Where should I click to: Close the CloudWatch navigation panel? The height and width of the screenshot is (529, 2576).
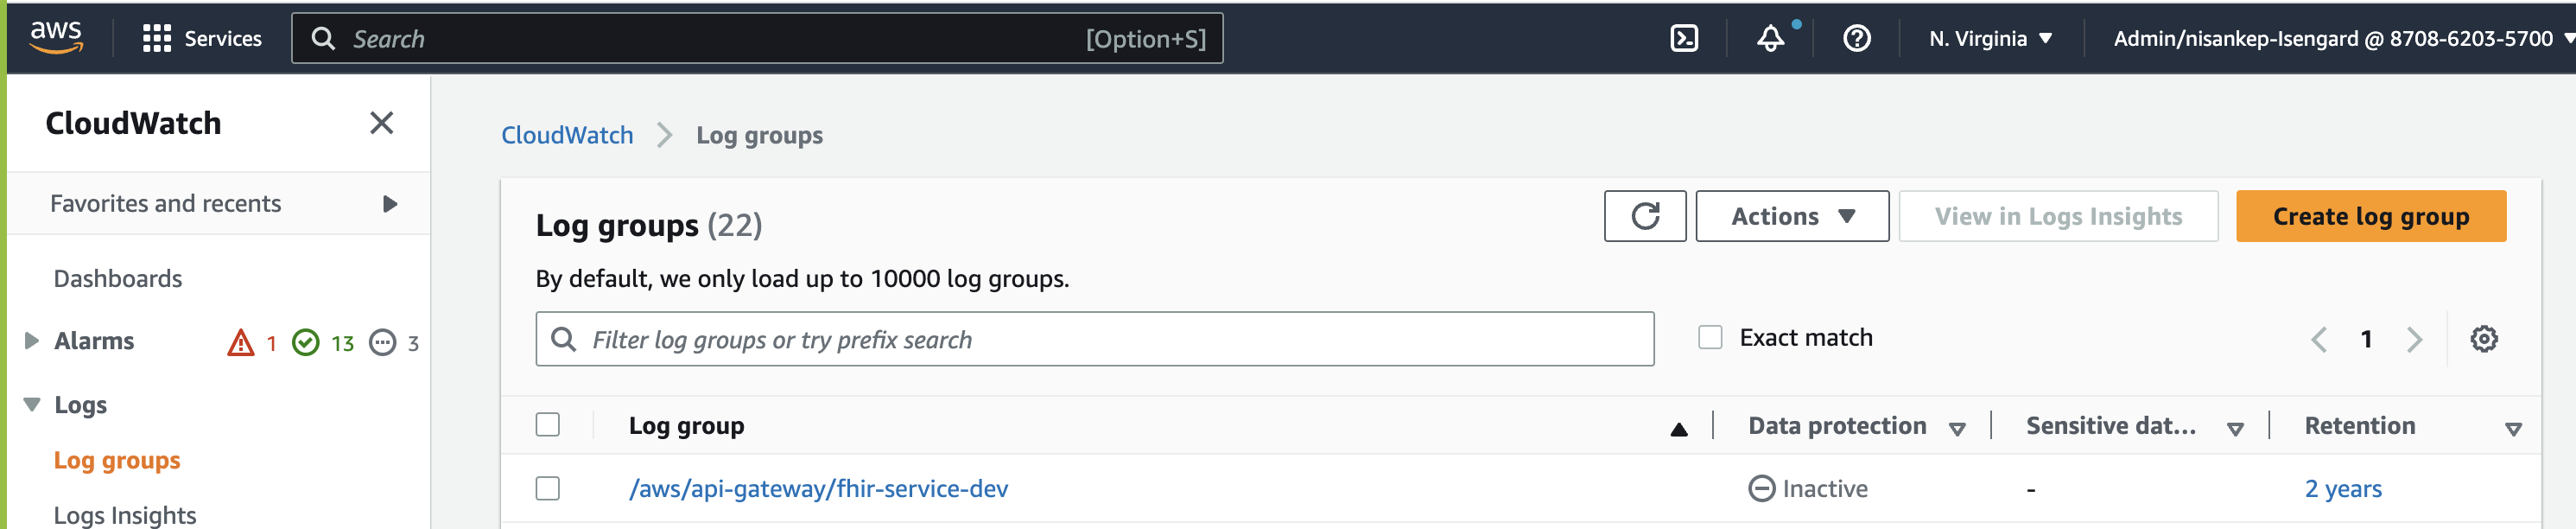coord(381,123)
